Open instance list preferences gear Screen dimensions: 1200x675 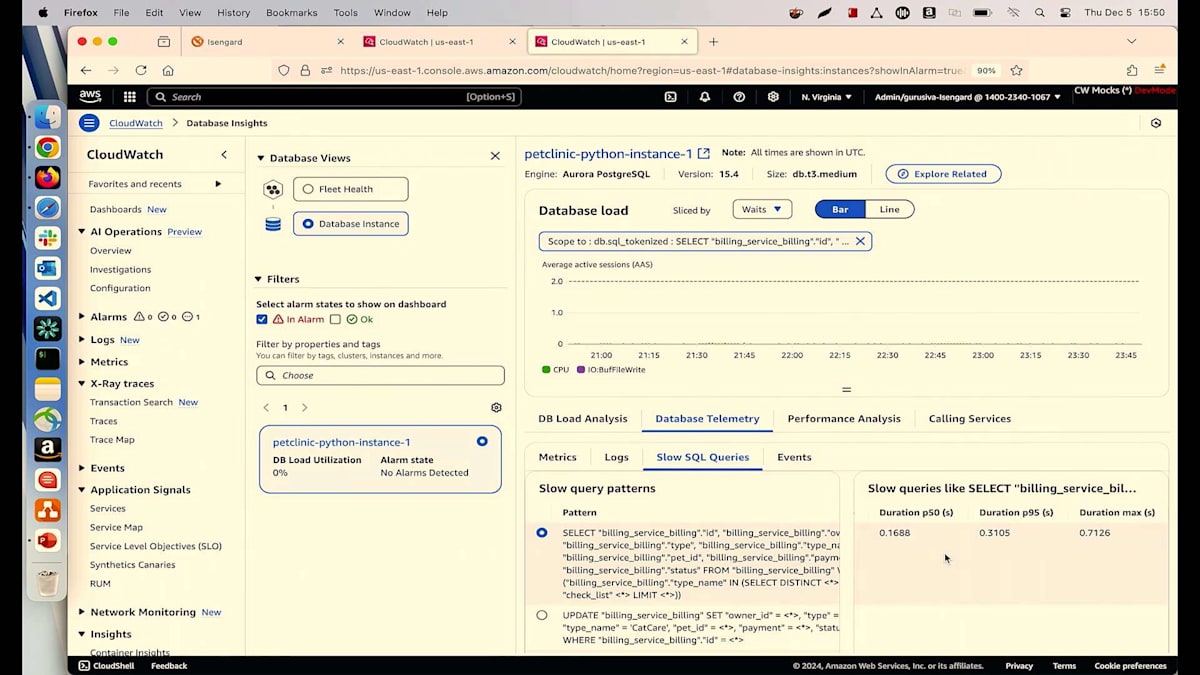tap(496, 408)
